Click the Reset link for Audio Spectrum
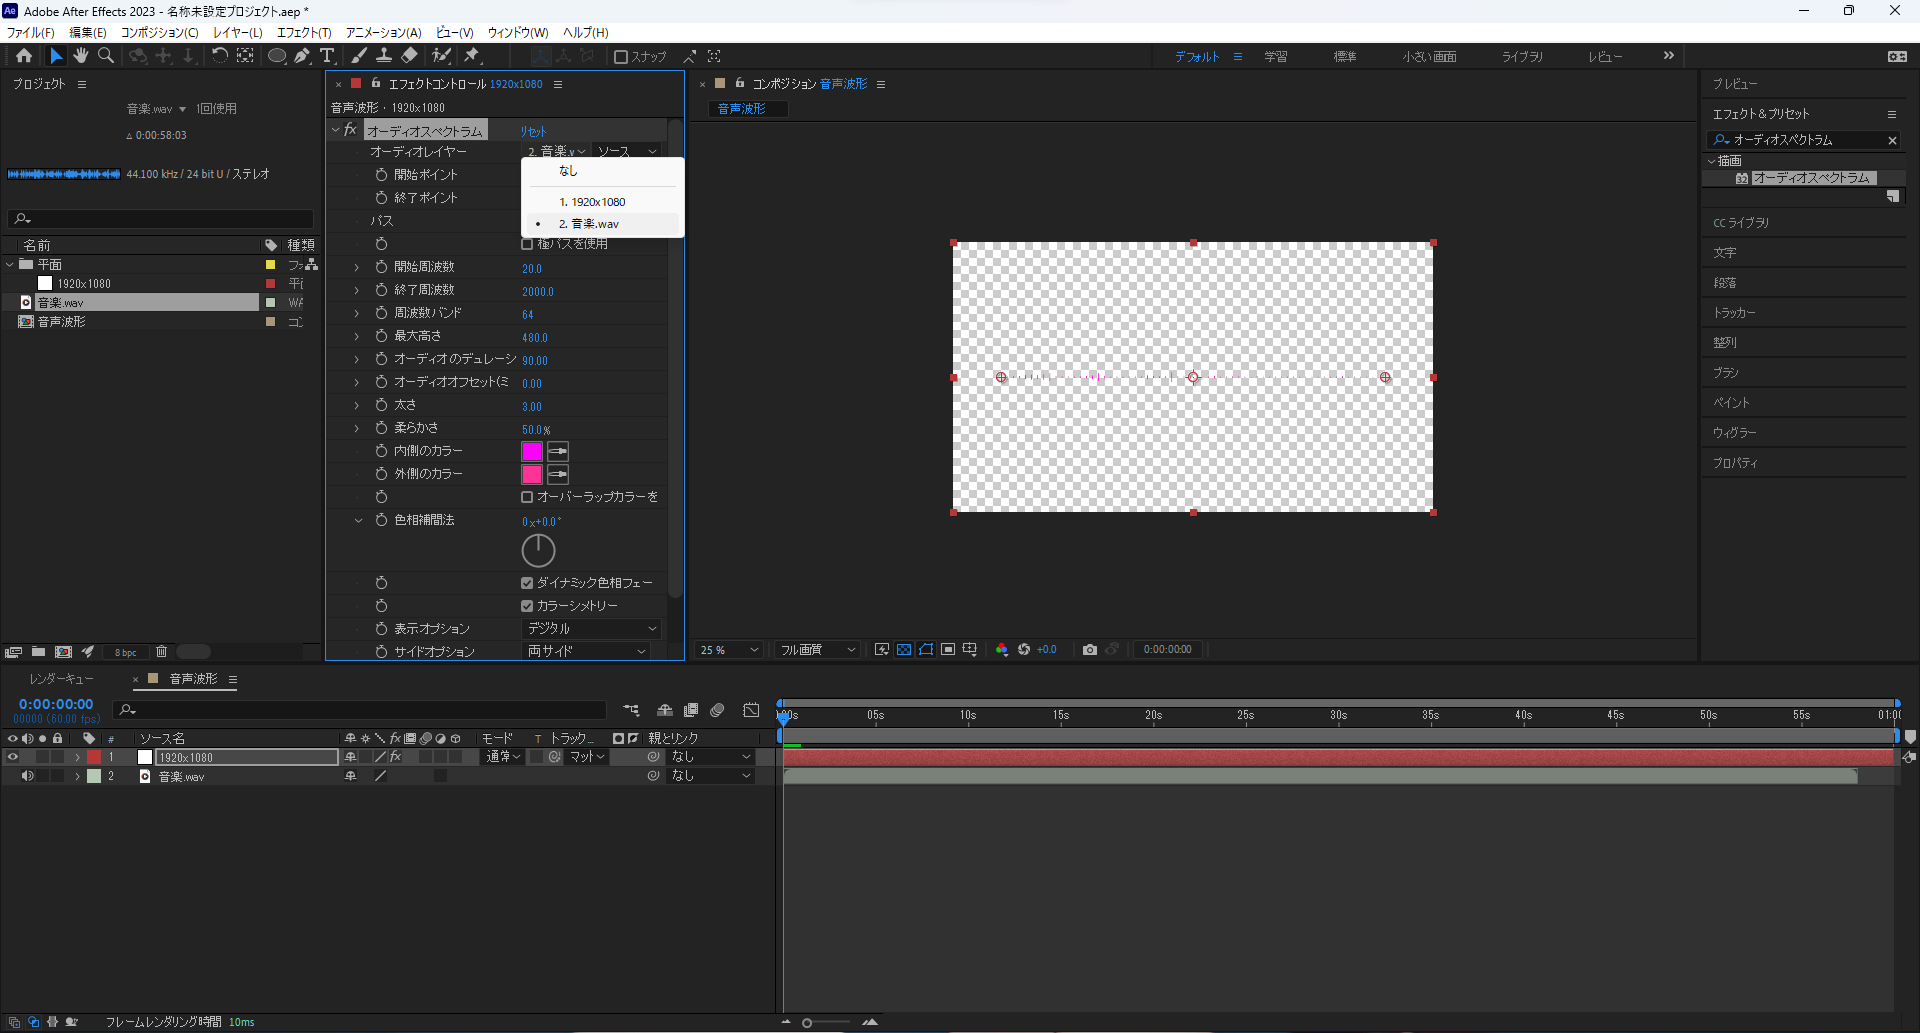Image resolution: width=1920 pixels, height=1033 pixels. [x=533, y=131]
